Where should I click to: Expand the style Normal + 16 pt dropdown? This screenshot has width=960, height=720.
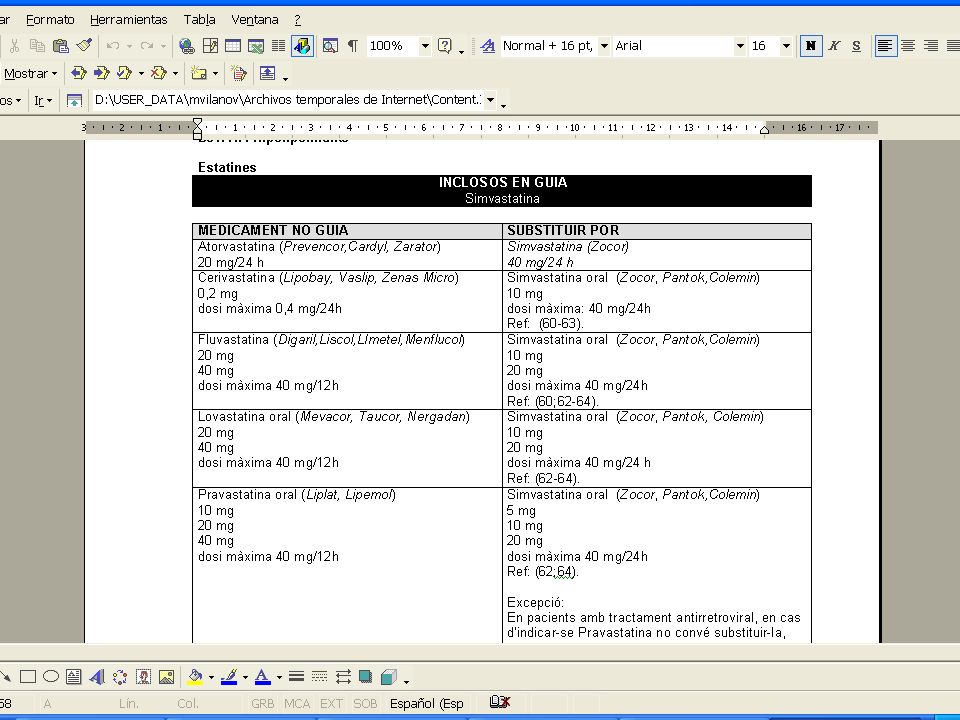(604, 46)
